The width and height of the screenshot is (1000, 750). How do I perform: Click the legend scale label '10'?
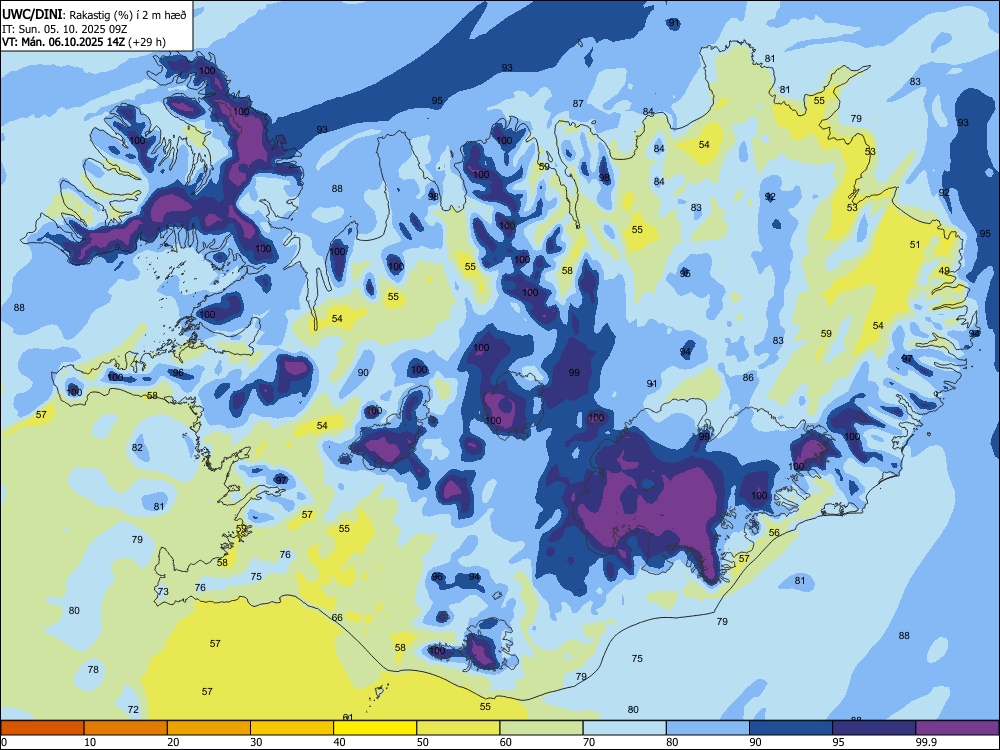point(90,742)
